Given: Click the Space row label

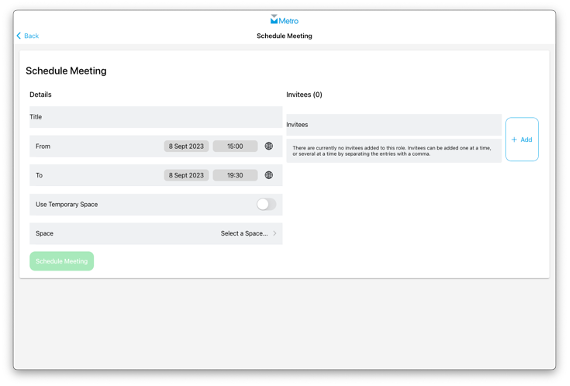Looking at the screenshot, I should [44, 233].
